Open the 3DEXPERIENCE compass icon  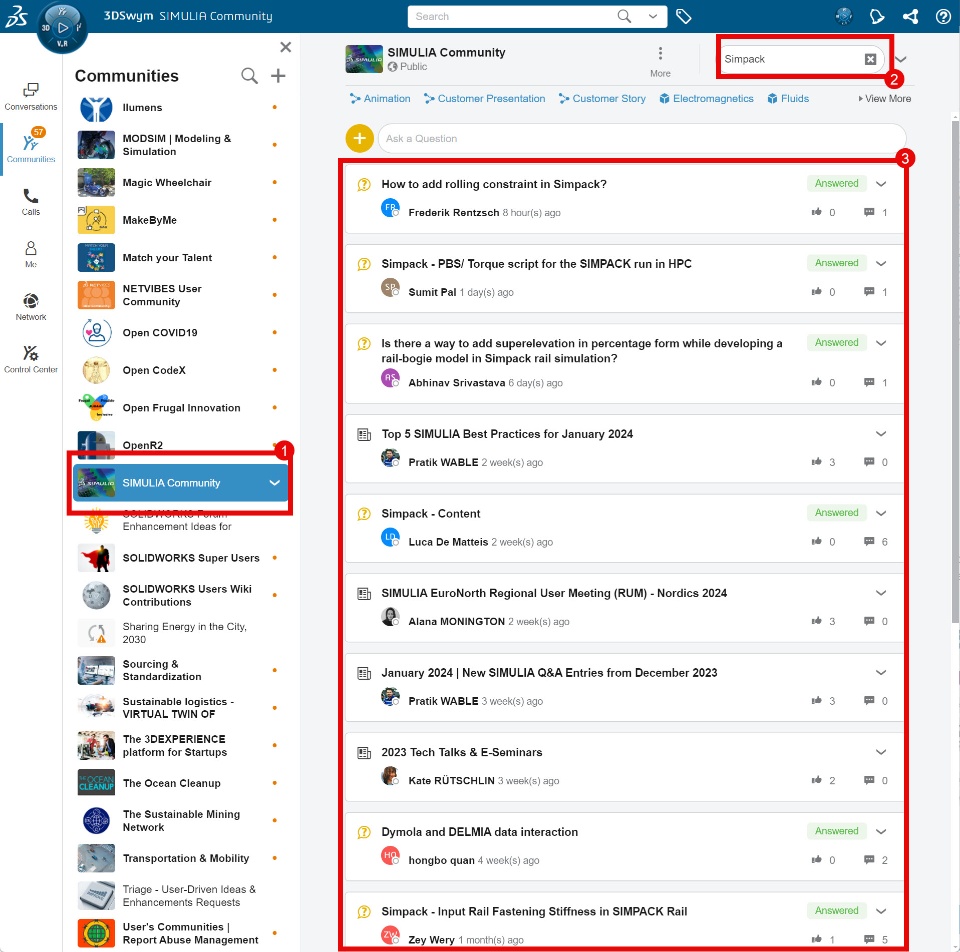pos(62,28)
